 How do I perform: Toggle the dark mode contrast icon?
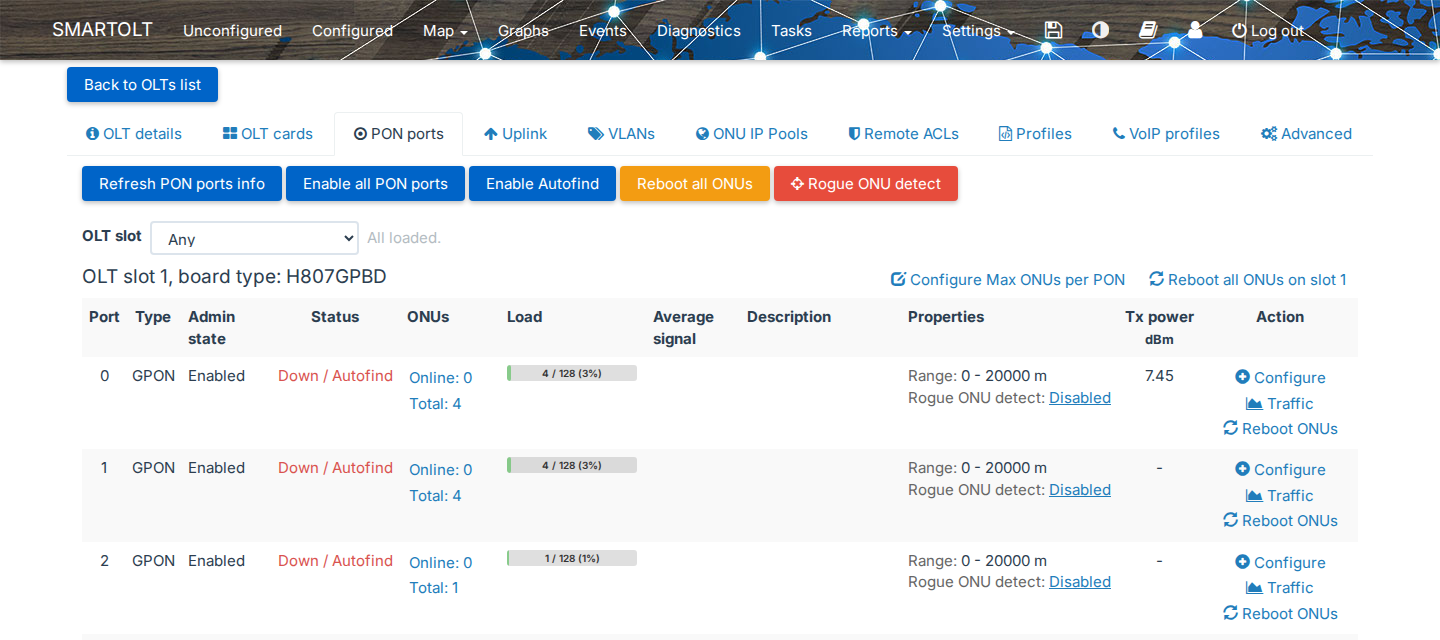(1100, 30)
